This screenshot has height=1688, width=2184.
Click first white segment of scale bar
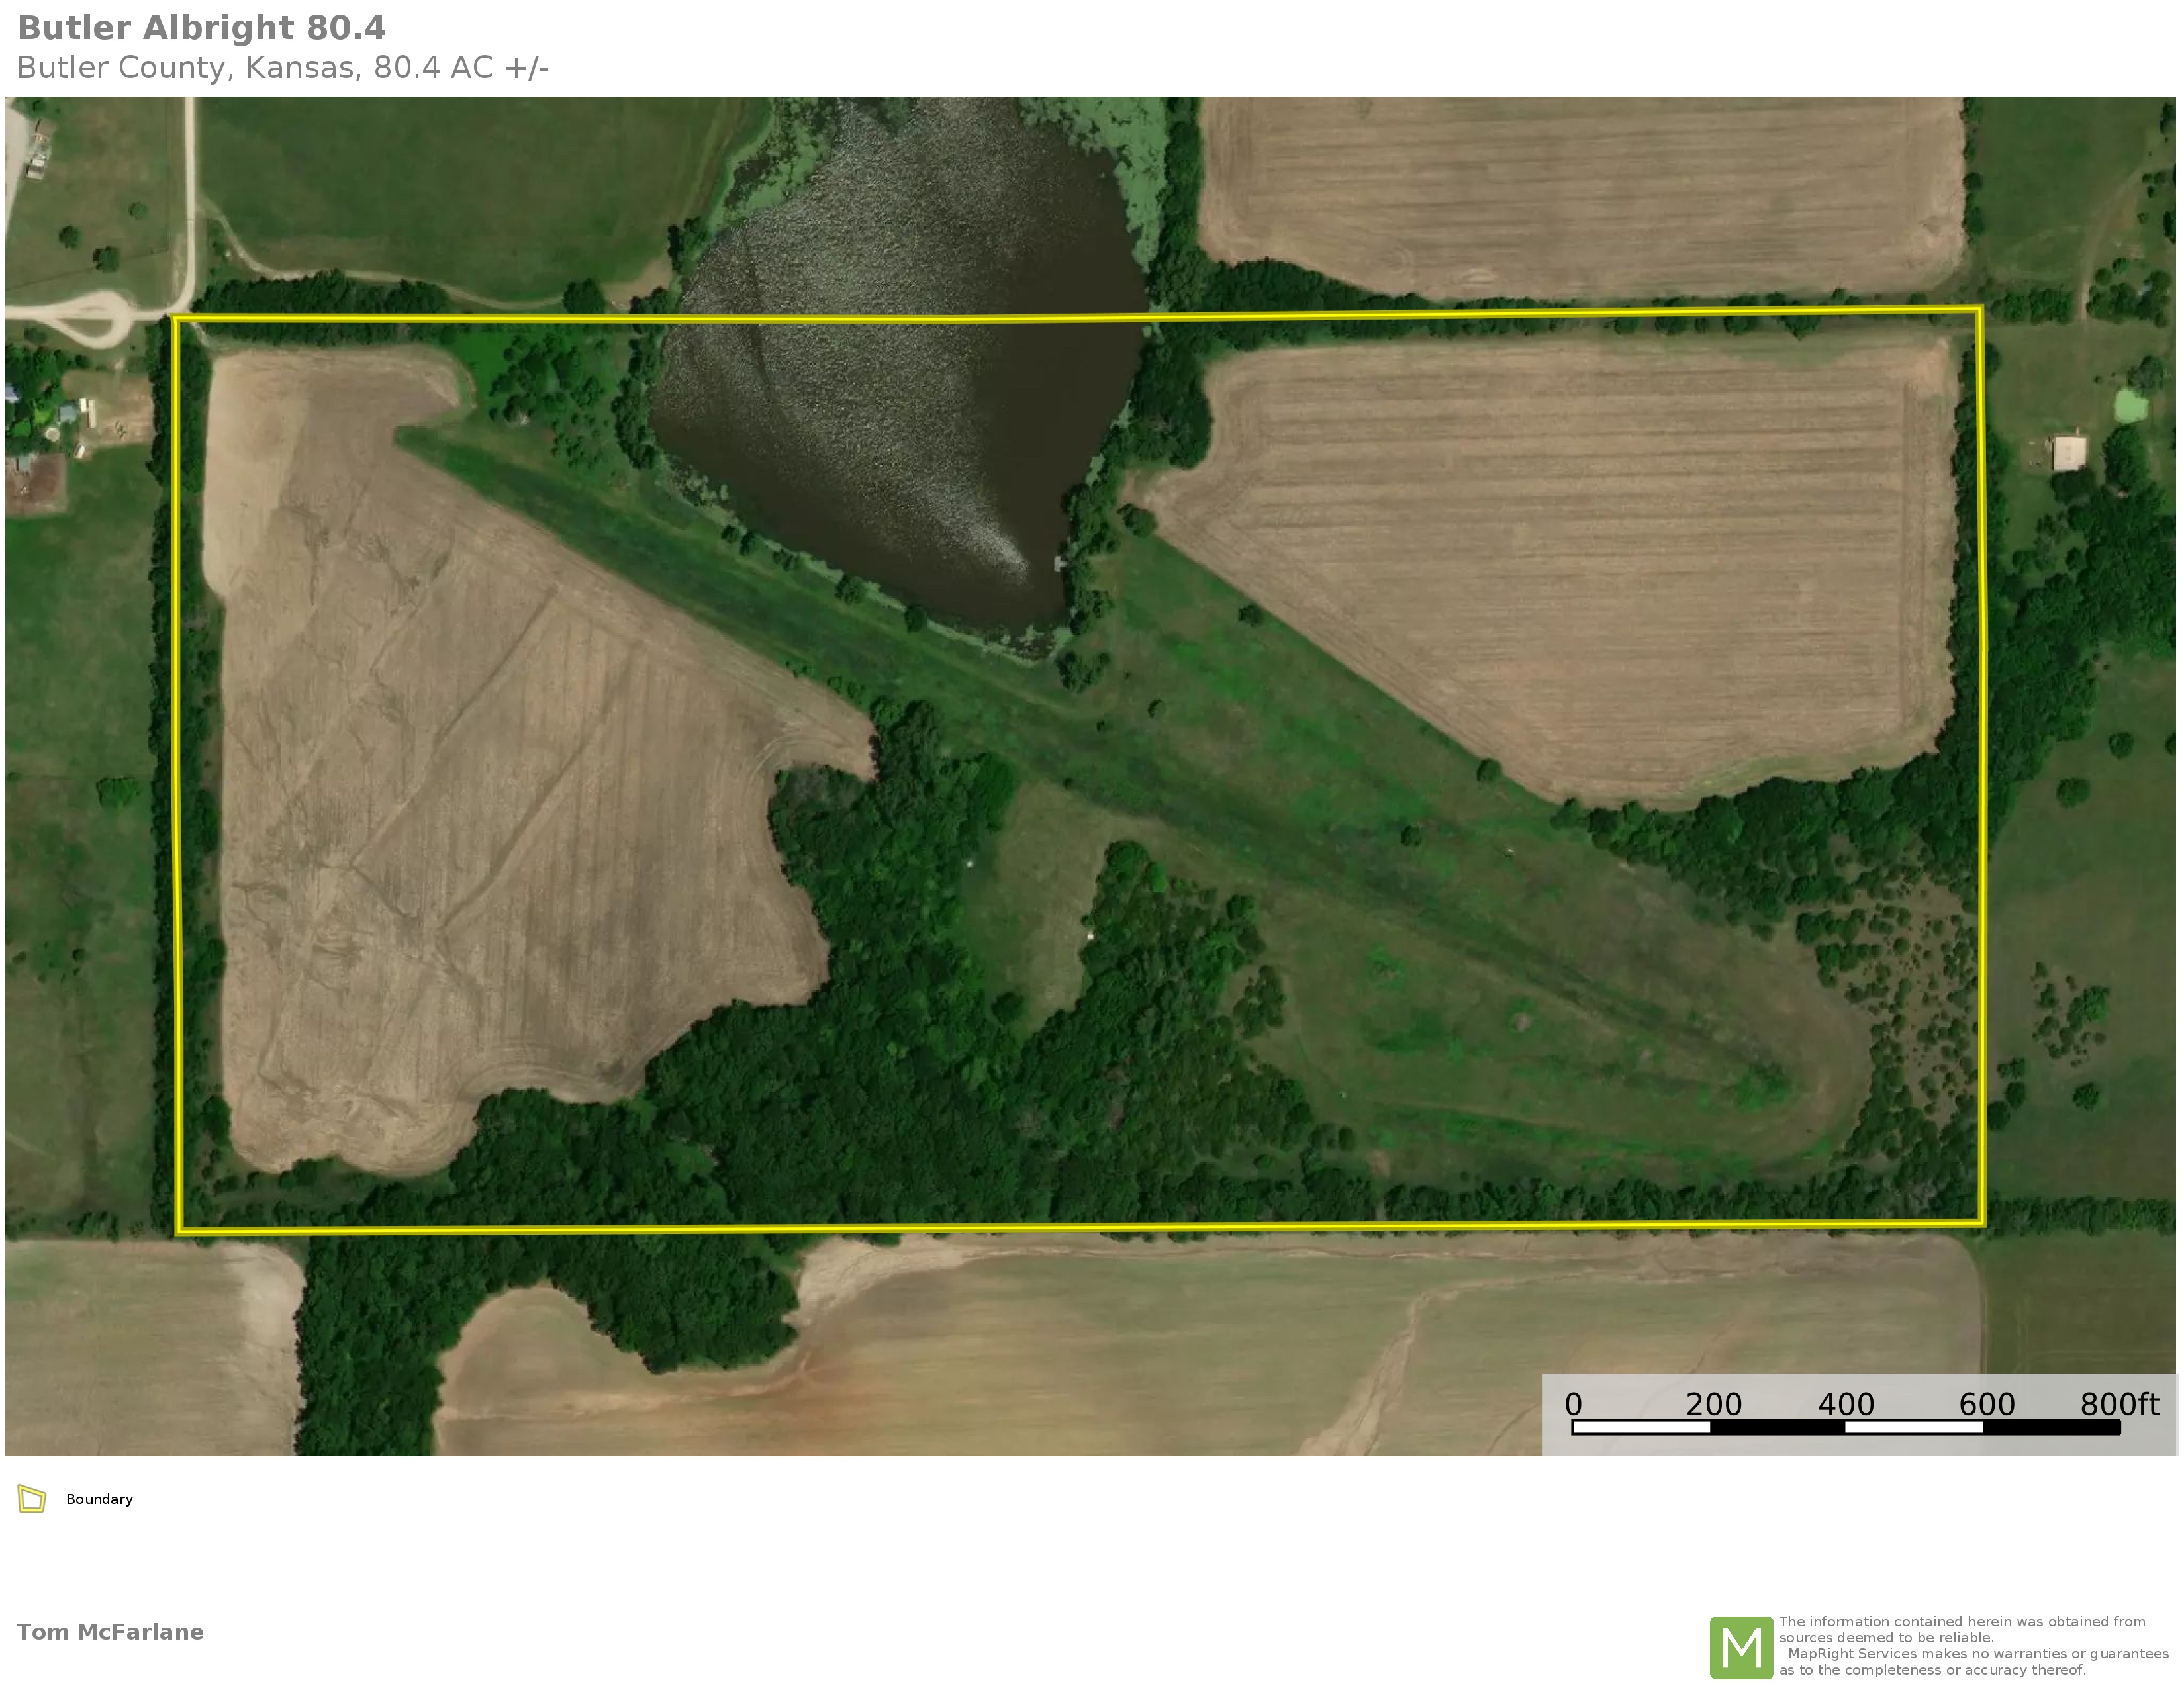(1641, 1427)
